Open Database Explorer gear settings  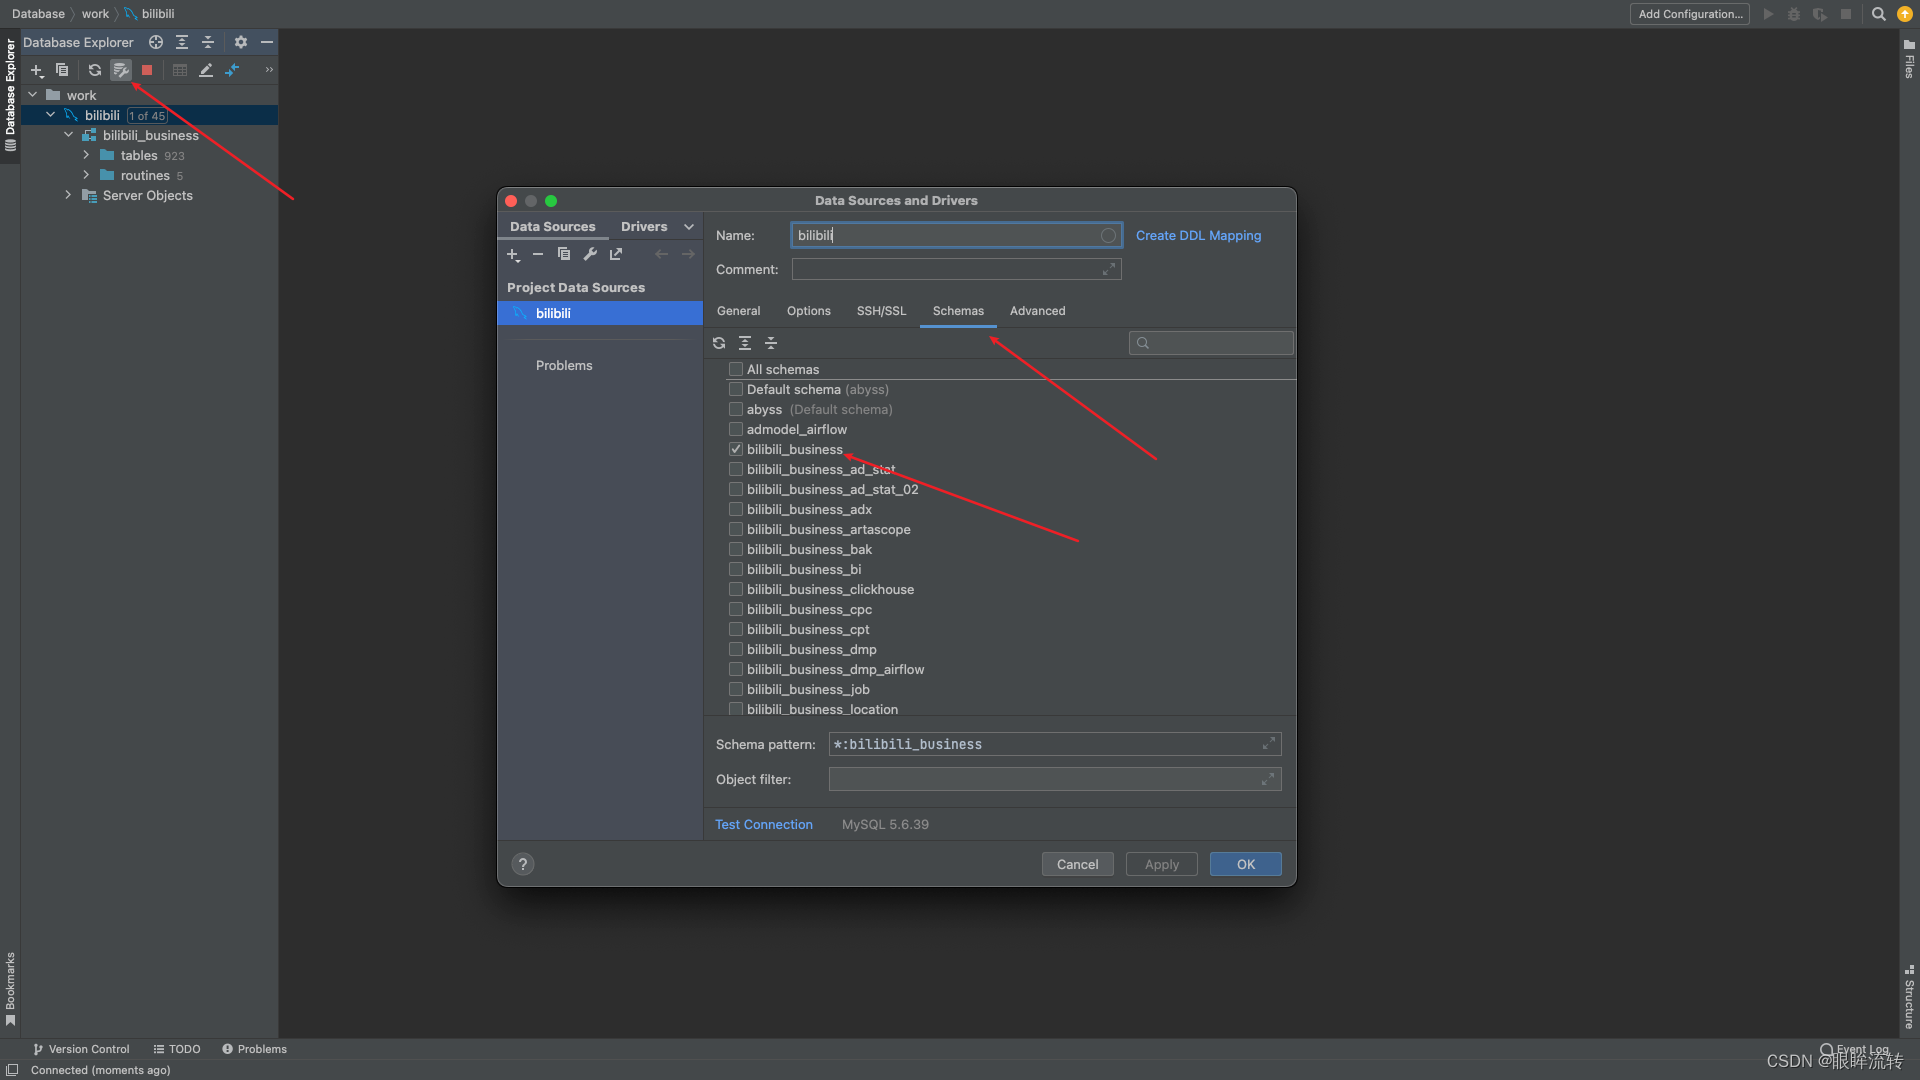pyautogui.click(x=241, y=42)
